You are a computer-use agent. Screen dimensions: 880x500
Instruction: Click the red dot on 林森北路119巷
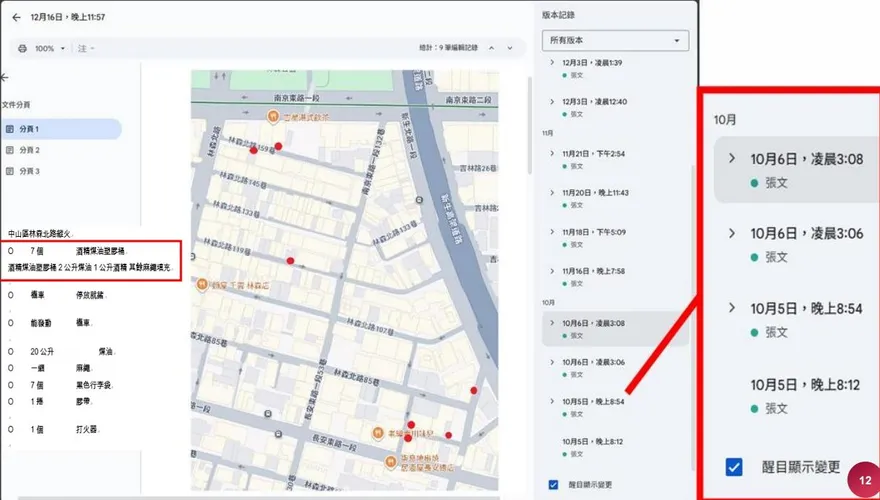290,260
